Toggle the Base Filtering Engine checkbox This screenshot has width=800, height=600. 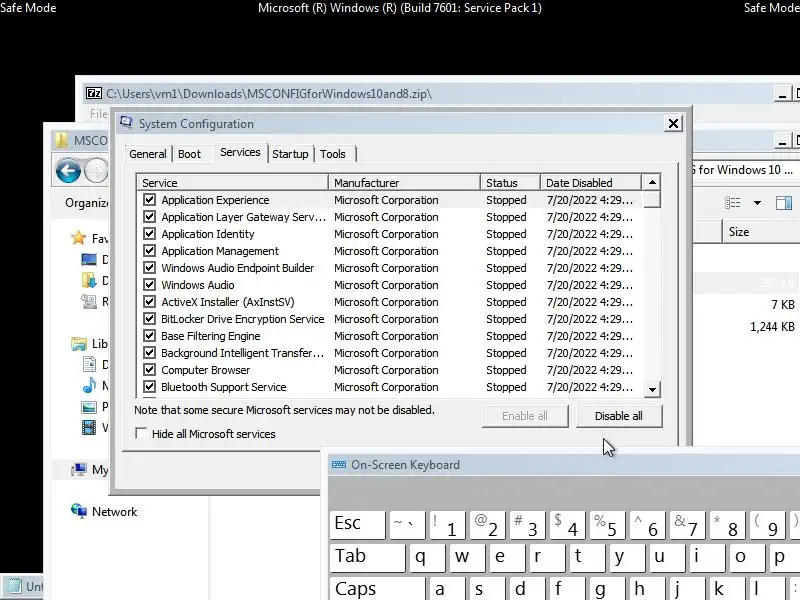[149, 336]
